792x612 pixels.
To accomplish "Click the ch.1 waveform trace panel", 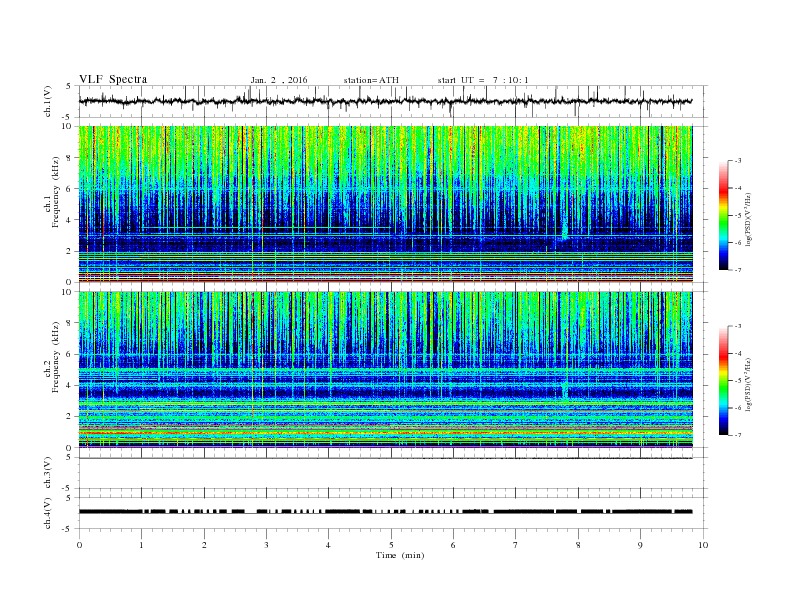I will point(392,101).
